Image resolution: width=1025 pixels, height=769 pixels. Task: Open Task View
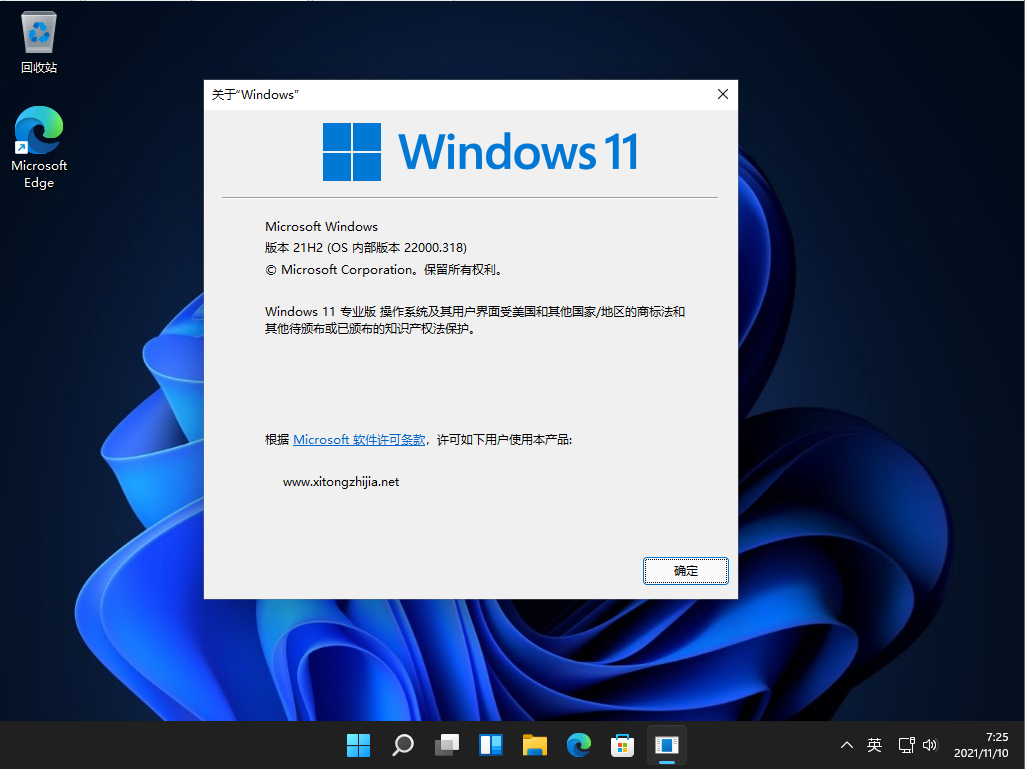coord(446,745)
